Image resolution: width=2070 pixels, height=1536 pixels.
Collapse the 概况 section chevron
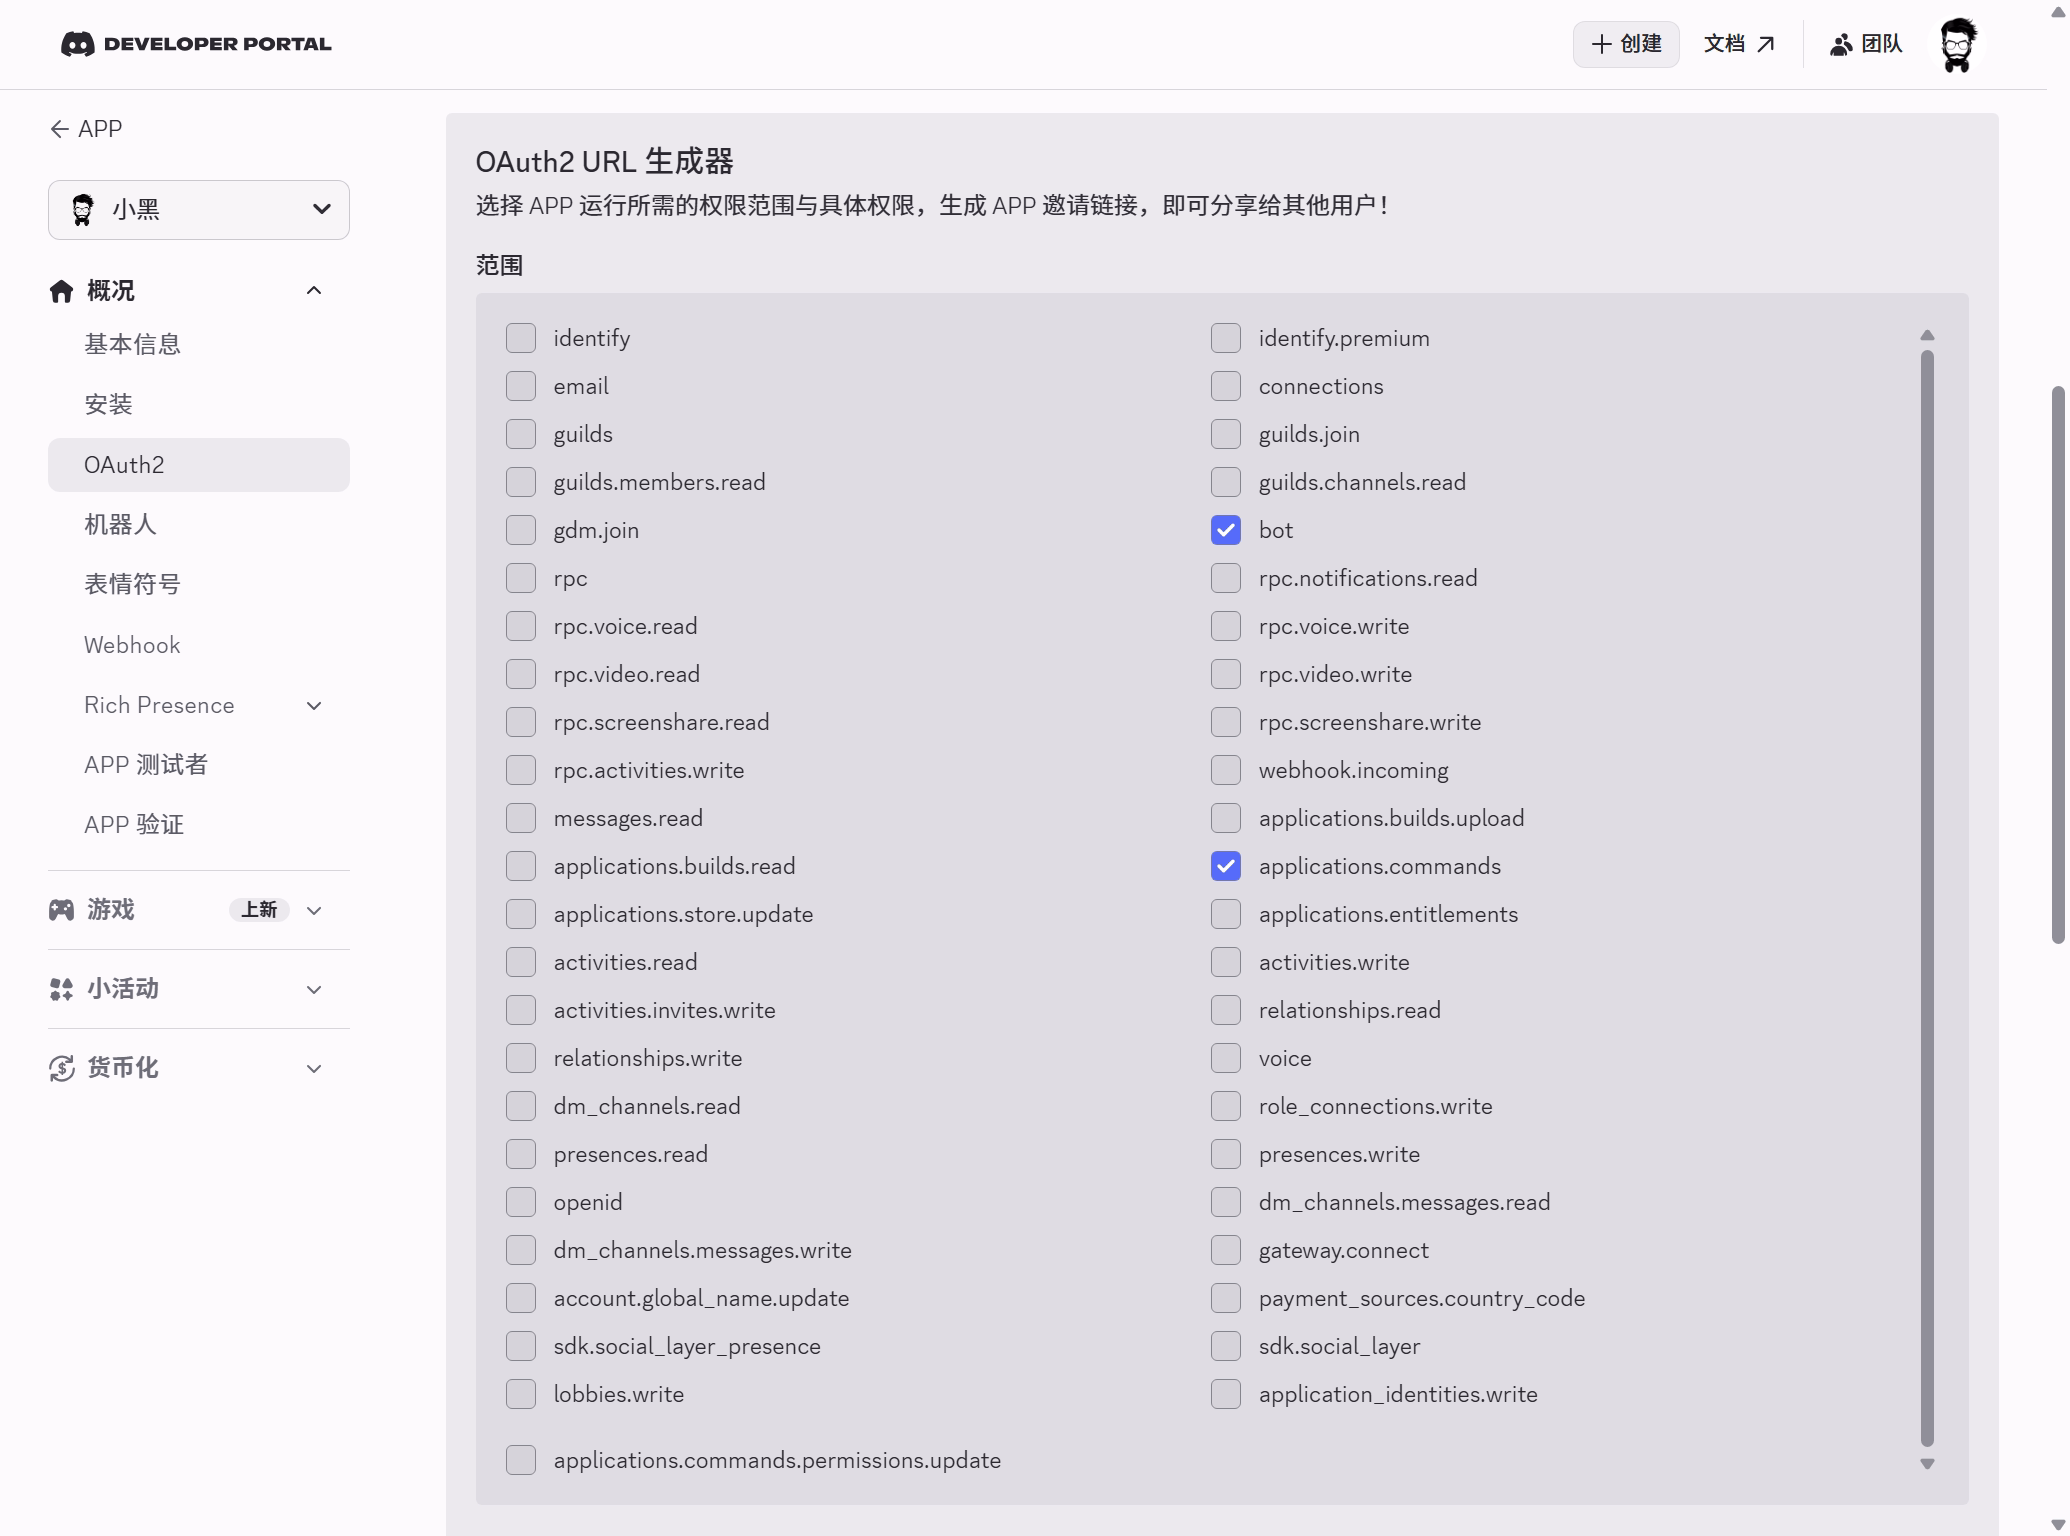[313, 291]
